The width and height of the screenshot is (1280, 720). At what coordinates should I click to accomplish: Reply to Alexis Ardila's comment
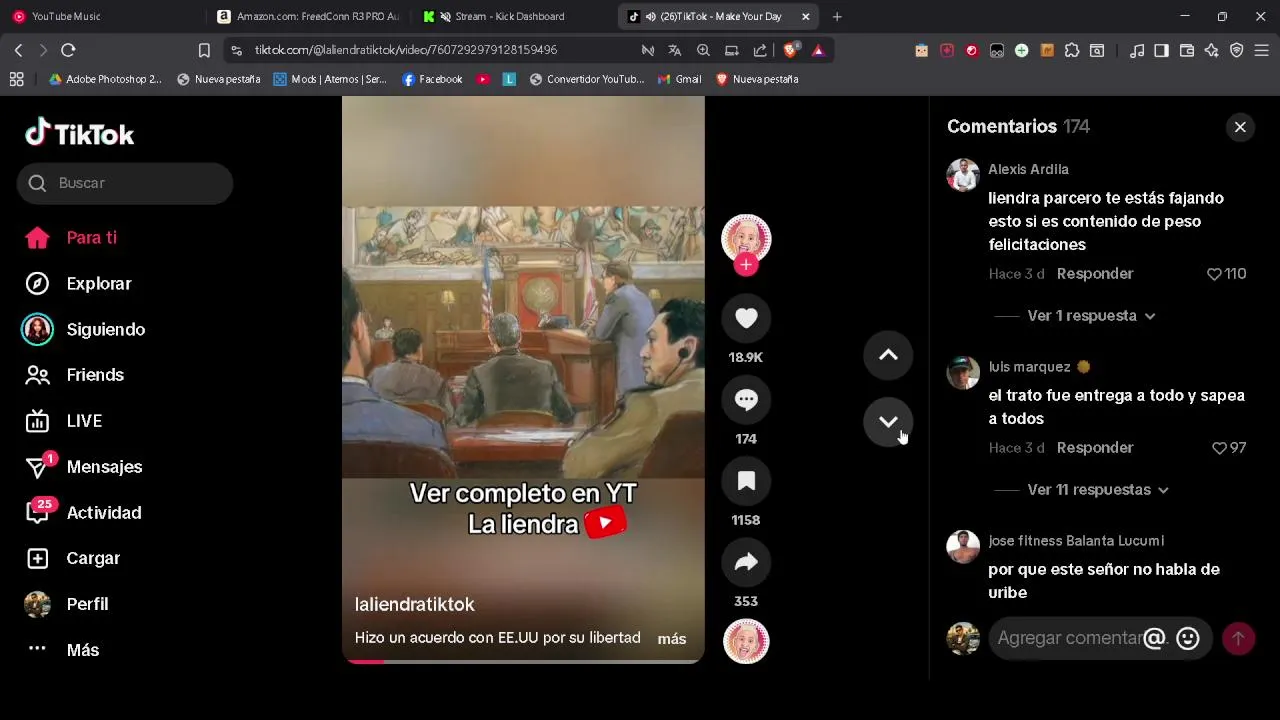1095,274
